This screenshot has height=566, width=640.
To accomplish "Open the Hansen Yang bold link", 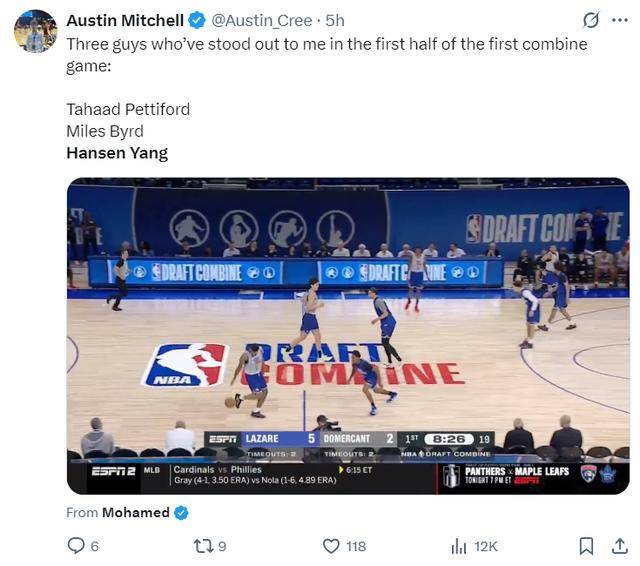I will click(x=117, y=153).
